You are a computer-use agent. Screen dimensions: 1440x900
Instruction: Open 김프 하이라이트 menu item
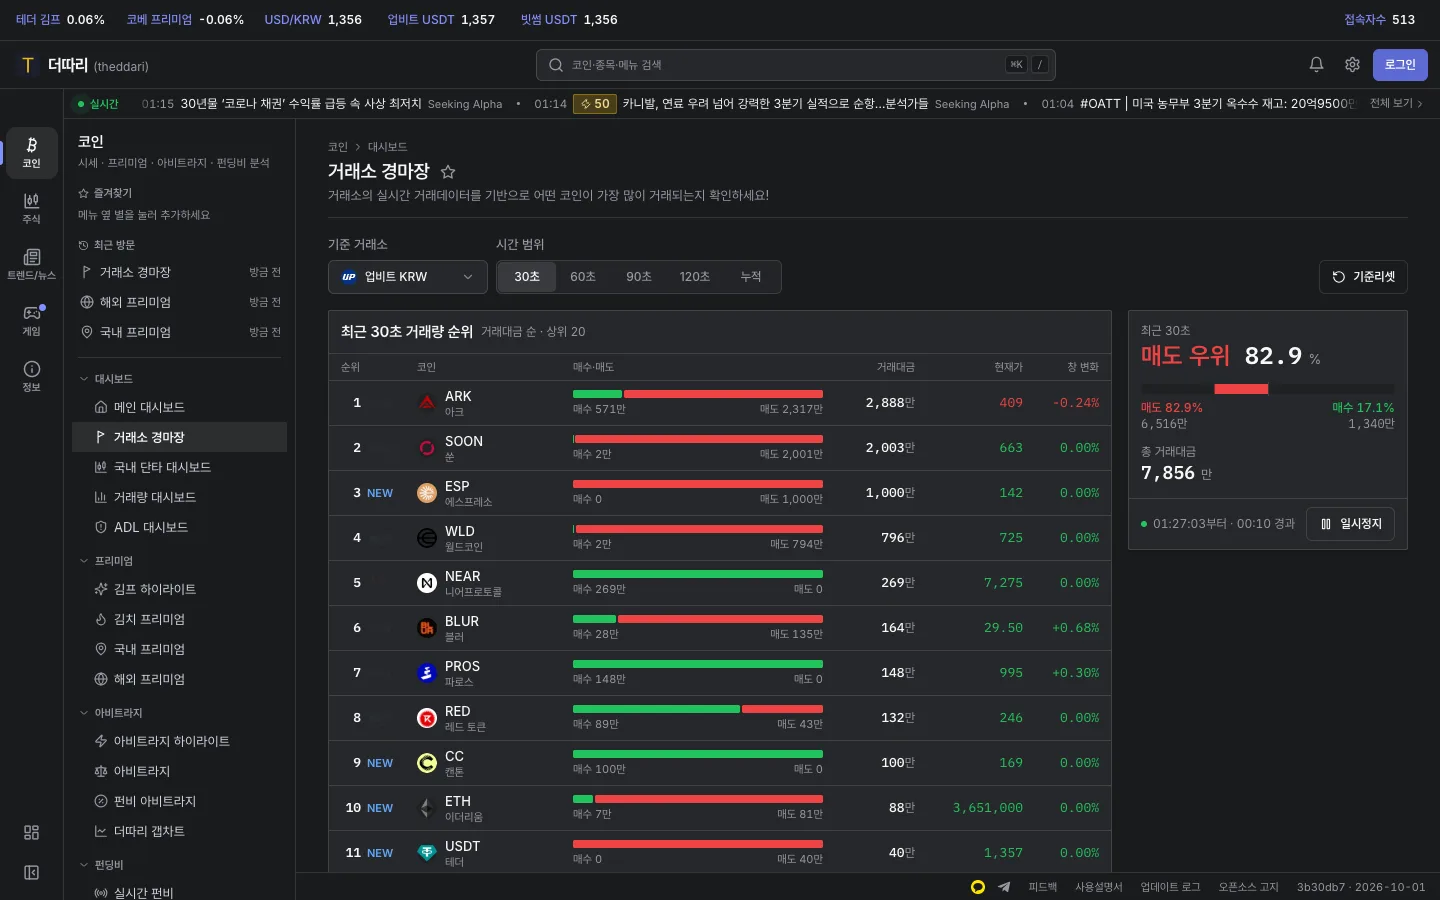[180, 589]
